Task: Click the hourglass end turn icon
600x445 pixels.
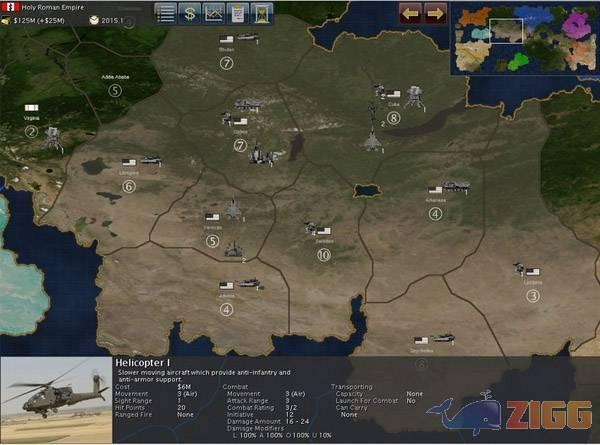Action: tap(261, 13)
